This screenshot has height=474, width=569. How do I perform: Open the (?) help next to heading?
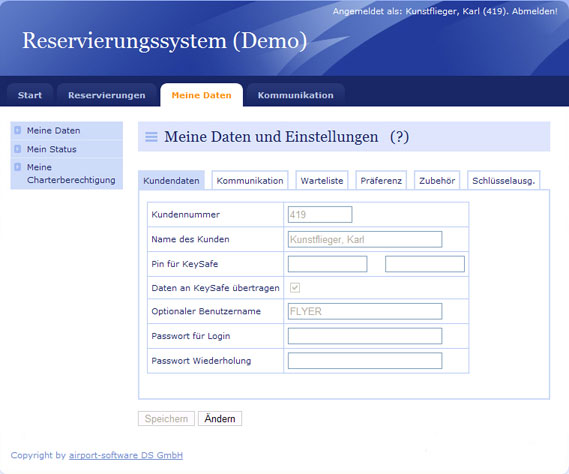pos(399,137)
